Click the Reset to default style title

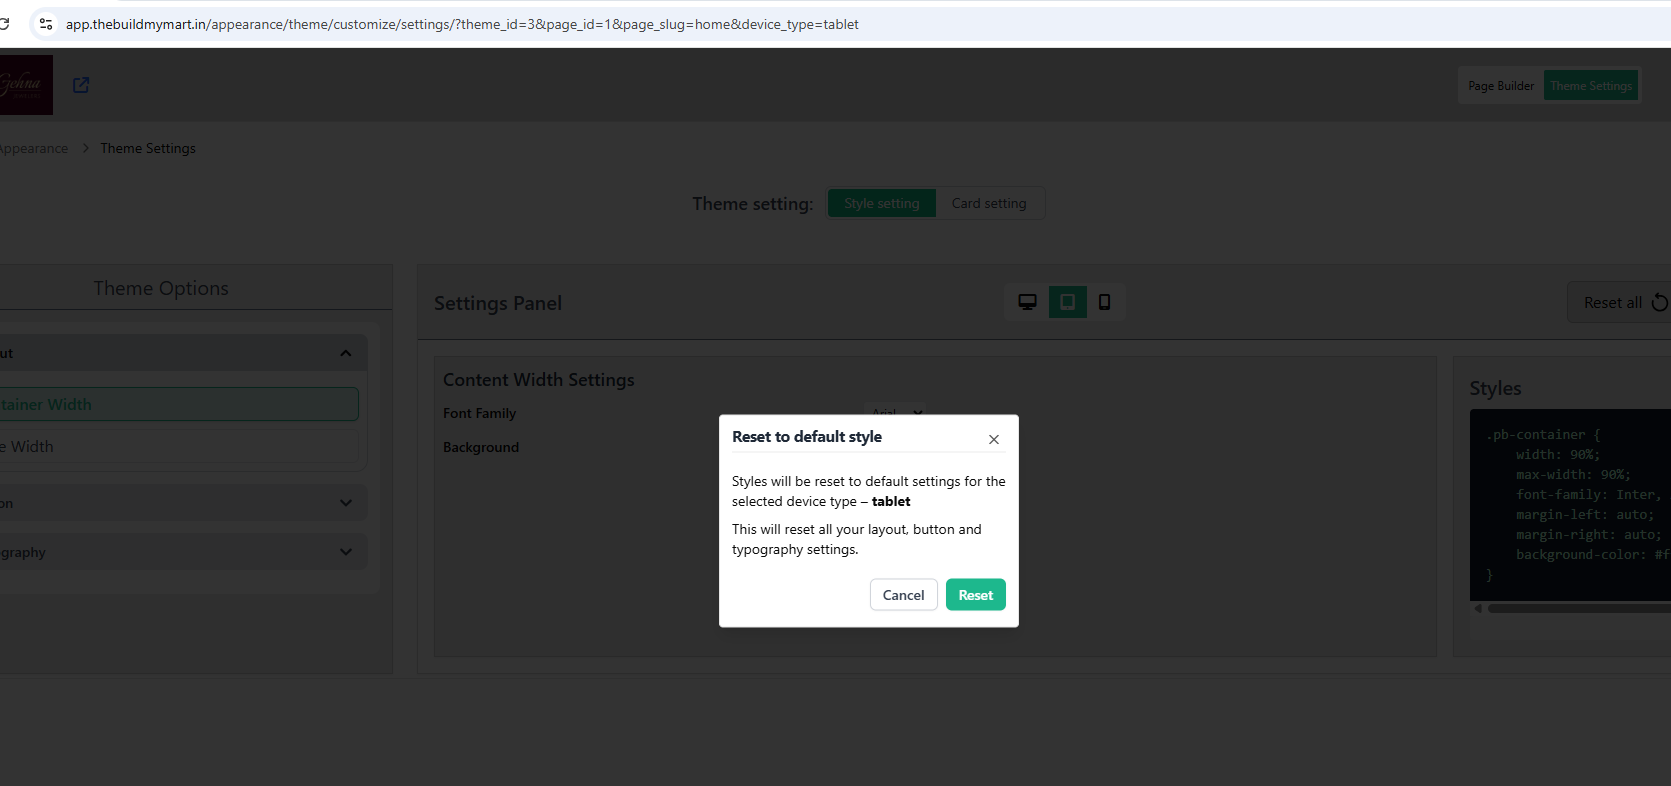[x=807, y=437]
